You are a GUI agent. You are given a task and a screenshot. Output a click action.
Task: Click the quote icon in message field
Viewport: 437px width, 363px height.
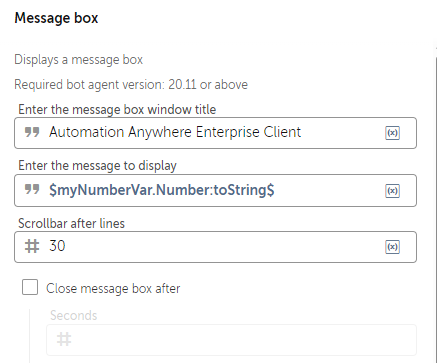tap(32, 190)
